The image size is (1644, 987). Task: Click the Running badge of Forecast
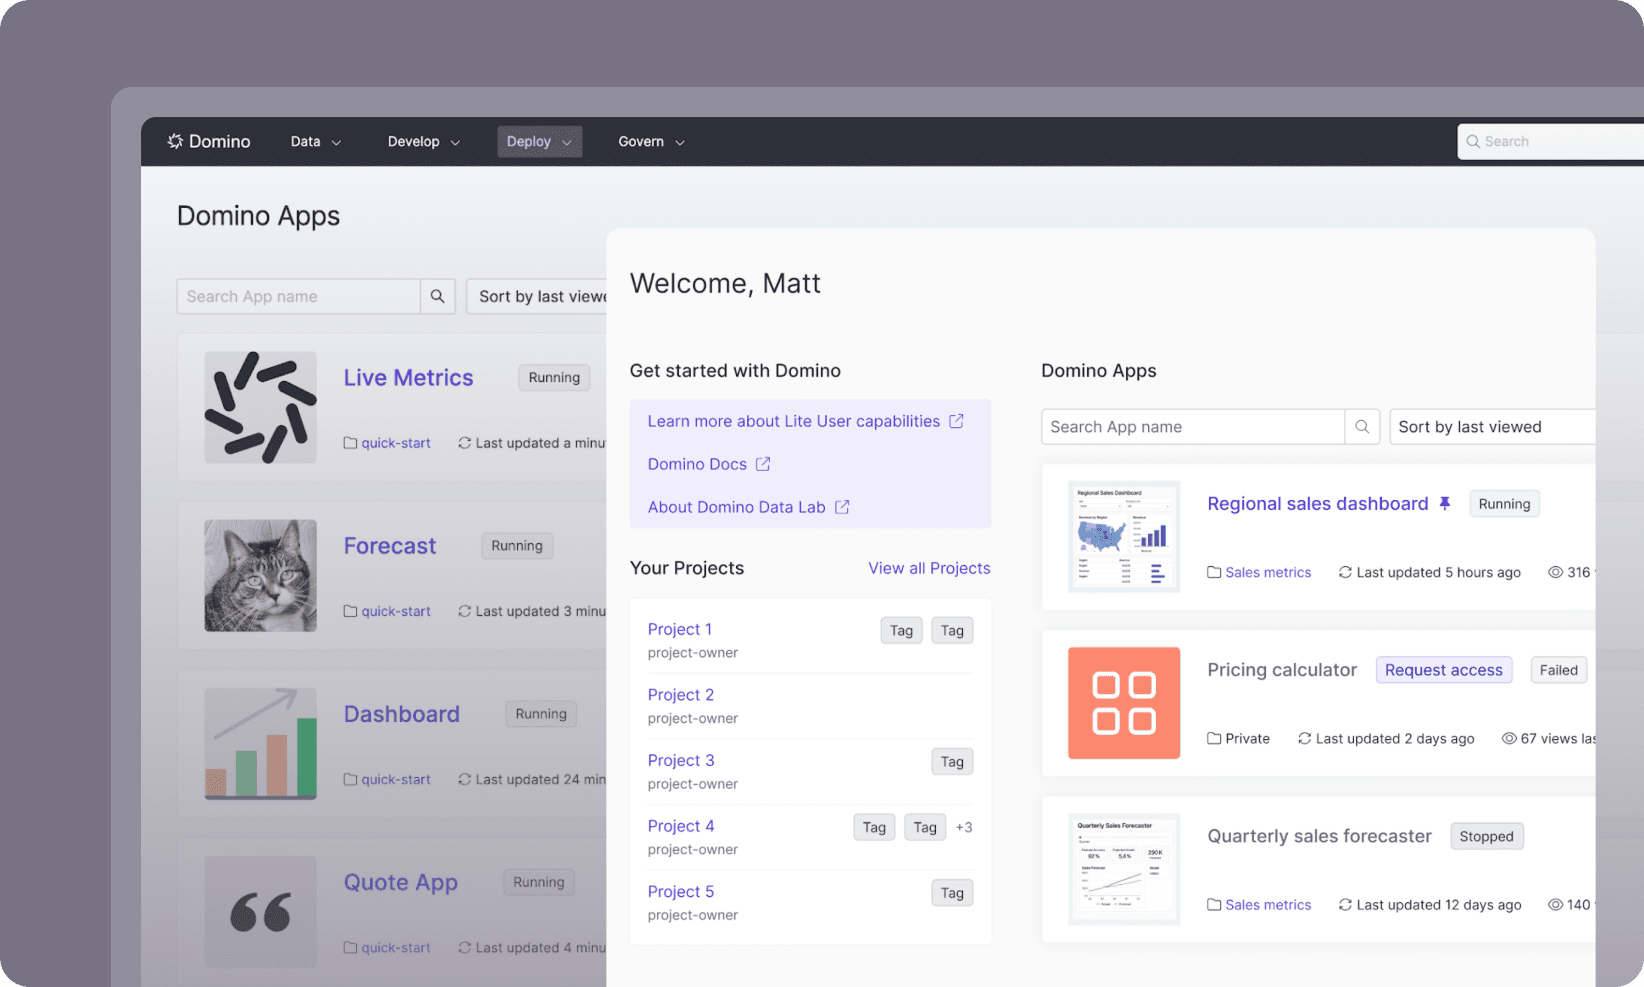[x=517, y=545]
